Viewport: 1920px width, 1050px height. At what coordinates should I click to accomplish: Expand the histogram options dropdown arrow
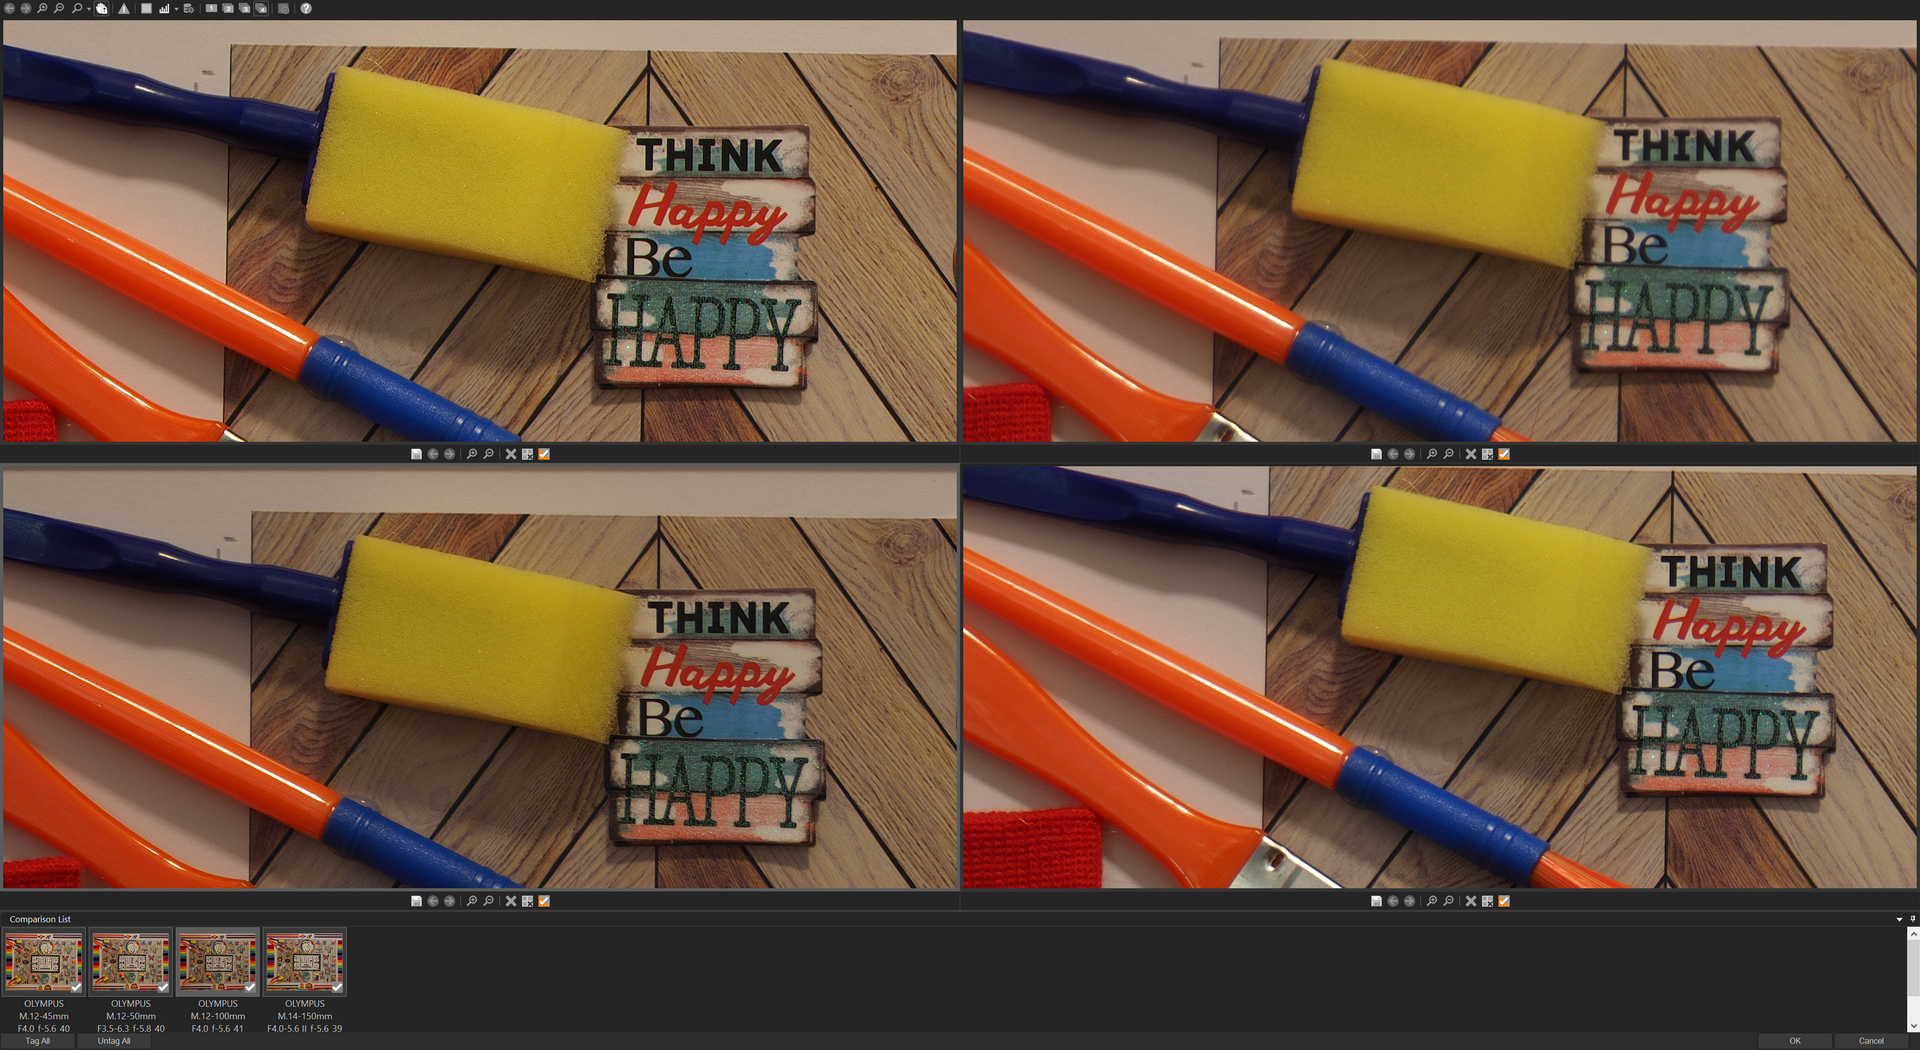pyautogui.click(x=176, y=9)
